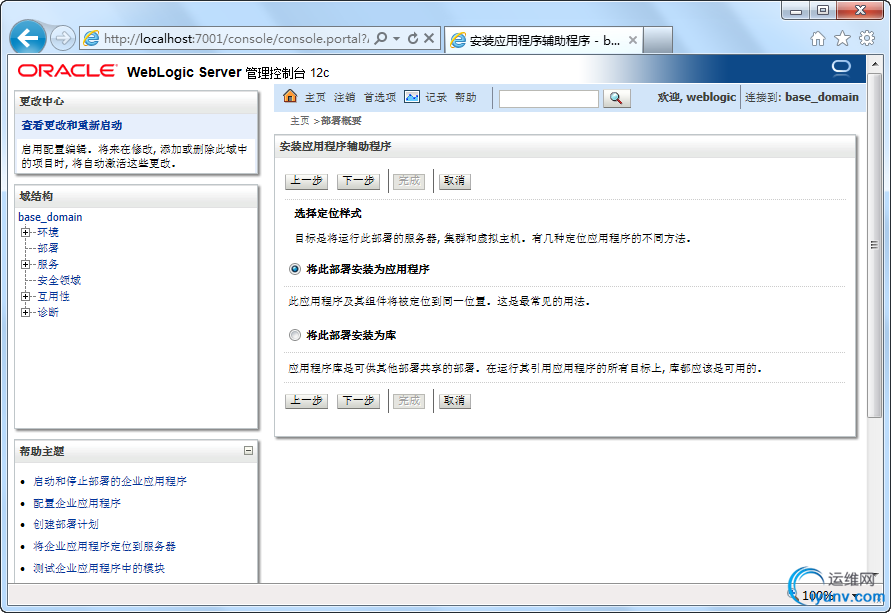Click 注销 to log out
The width and height of the screenshot is (891, 613).
pyautogui.click(x=344, y=97)
